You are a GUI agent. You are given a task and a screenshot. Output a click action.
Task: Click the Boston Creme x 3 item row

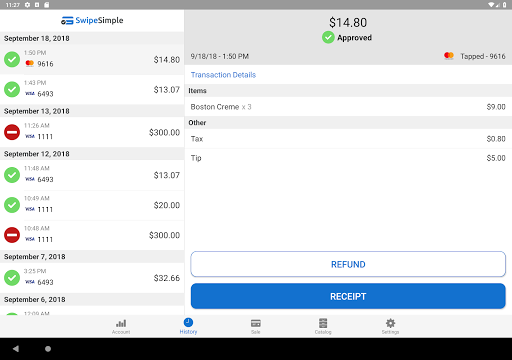[348, 107]
